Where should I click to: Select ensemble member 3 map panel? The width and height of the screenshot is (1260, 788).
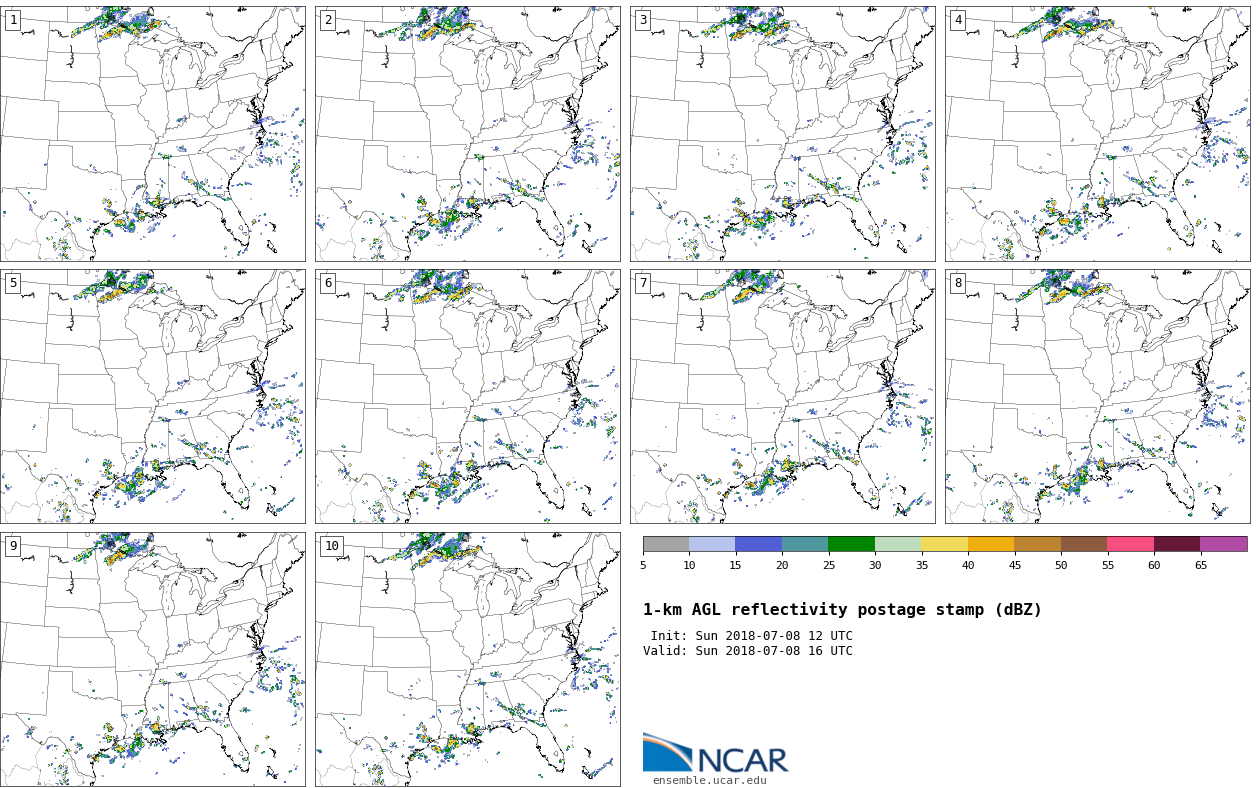[x=782, y=134]
